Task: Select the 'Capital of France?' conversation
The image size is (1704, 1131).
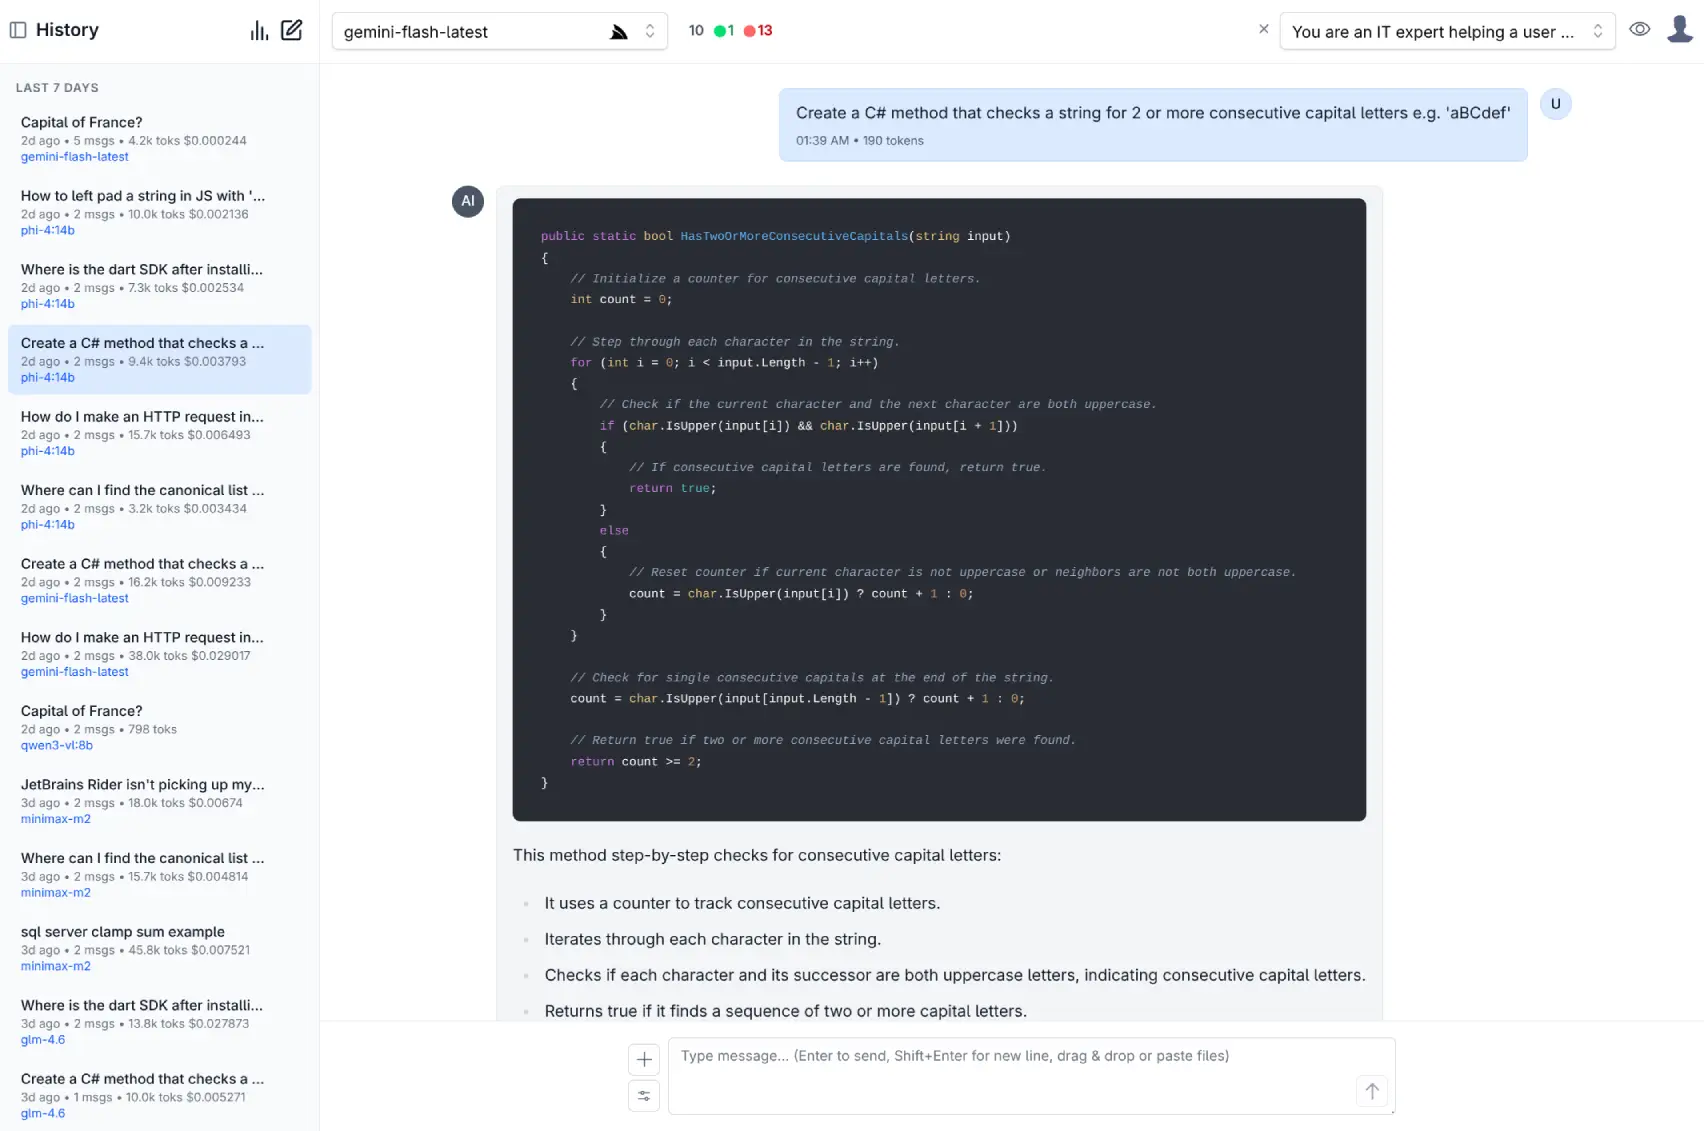Action: point(80,122)
